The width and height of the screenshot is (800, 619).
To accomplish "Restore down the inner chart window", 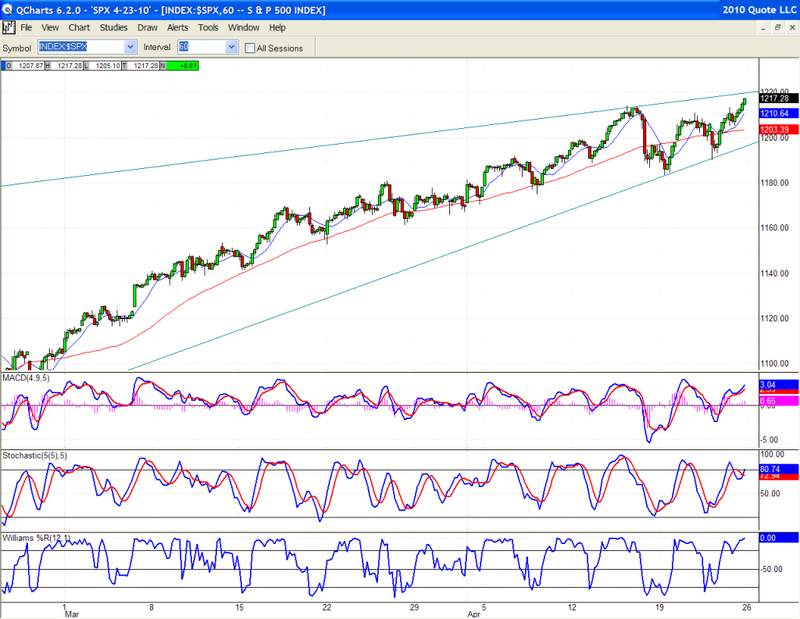I will coord(776,27).
